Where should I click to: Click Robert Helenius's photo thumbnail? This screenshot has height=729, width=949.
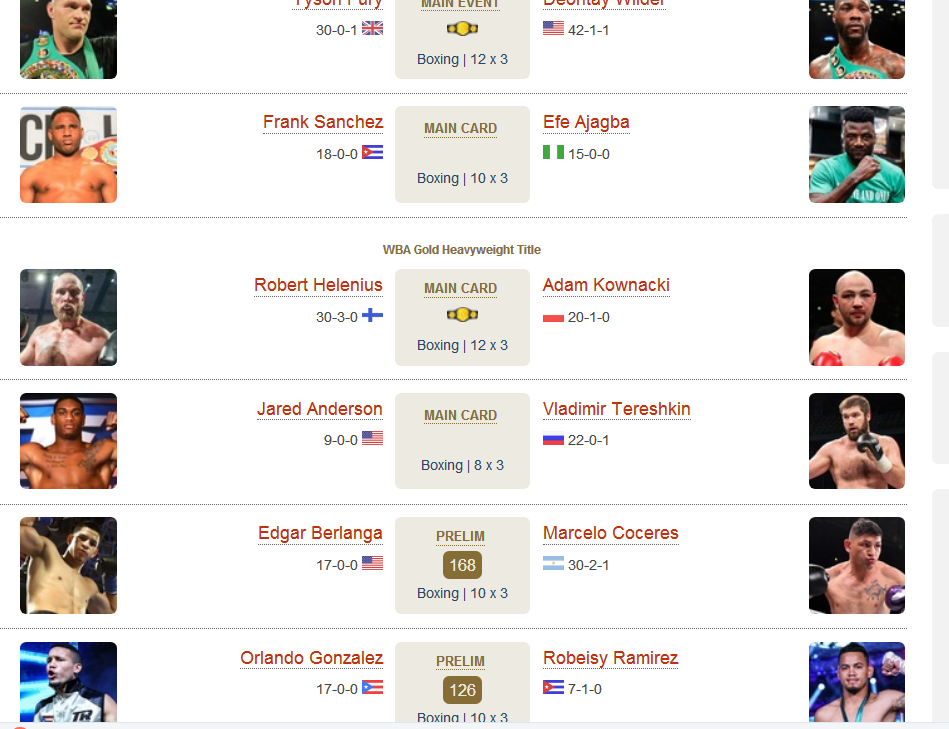68,318
